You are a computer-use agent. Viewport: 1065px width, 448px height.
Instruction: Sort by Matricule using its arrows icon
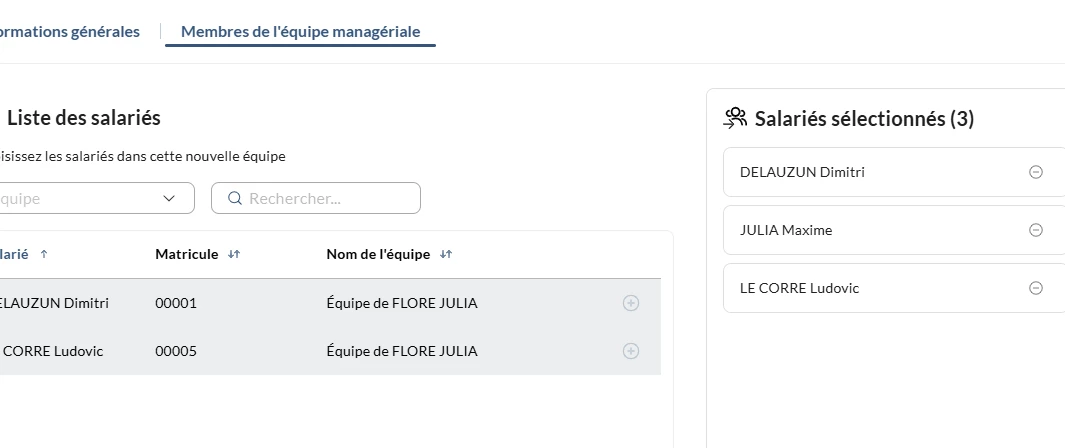[x=234, y=254]
